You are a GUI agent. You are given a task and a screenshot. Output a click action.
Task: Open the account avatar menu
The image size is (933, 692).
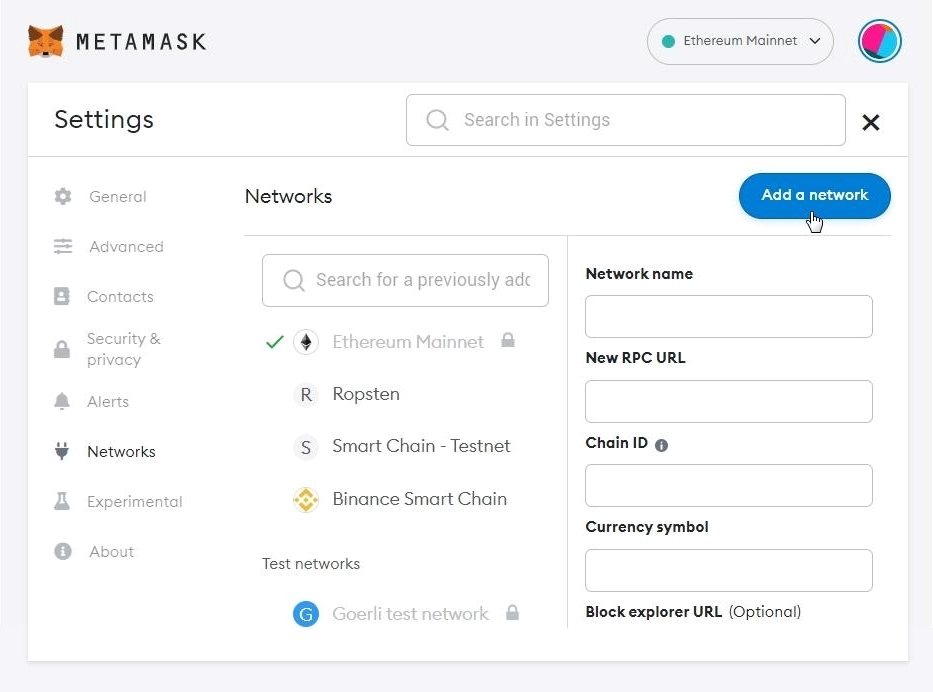click(x=879, y=41)
